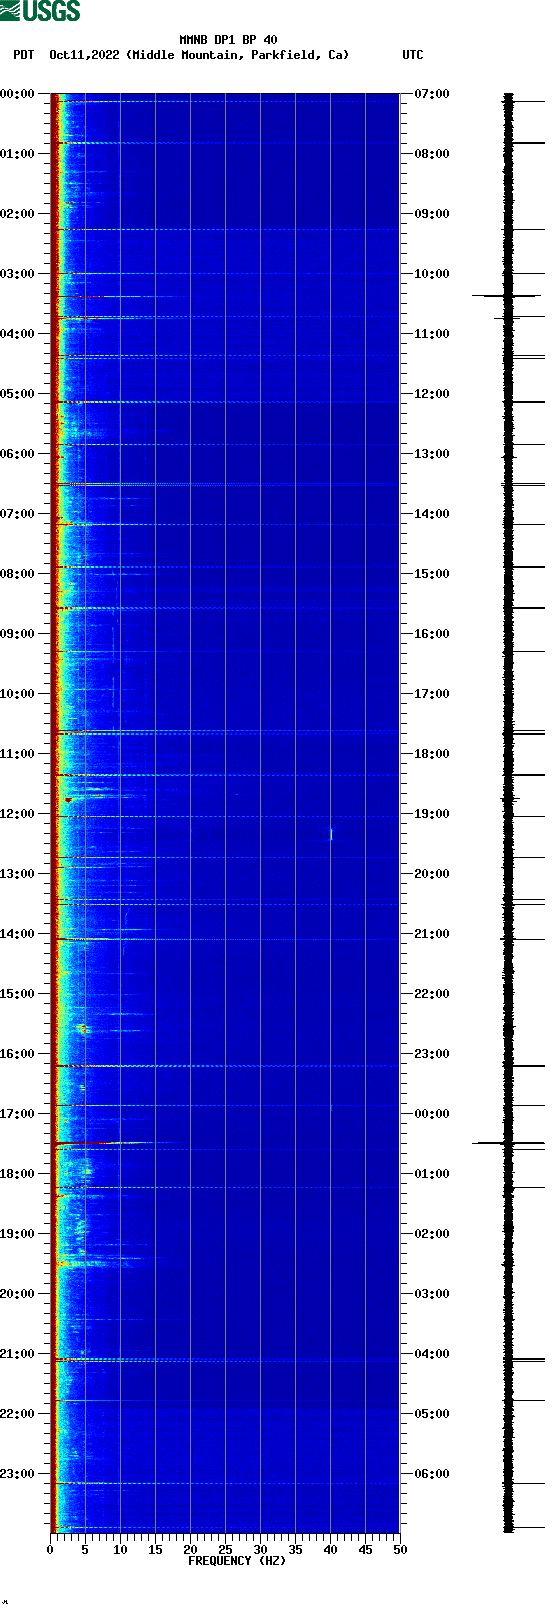Click the 09:00 tick label on the PDT axis
The width and height of the screenshot is (552, 1613).
[x=17, y=634]
